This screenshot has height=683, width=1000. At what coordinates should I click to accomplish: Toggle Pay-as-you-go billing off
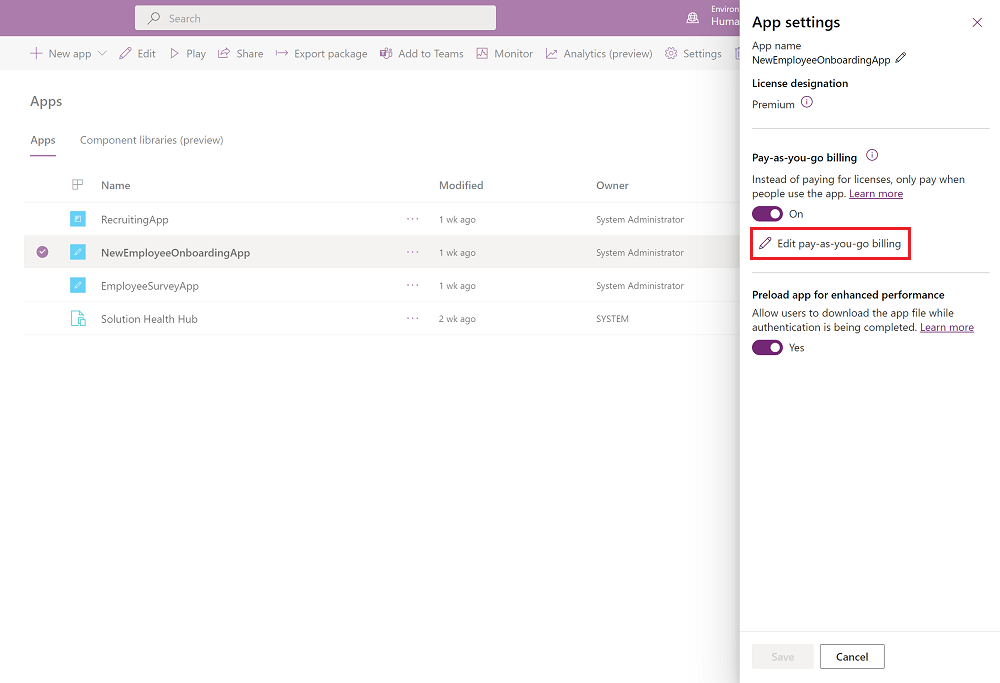point(767,213)
